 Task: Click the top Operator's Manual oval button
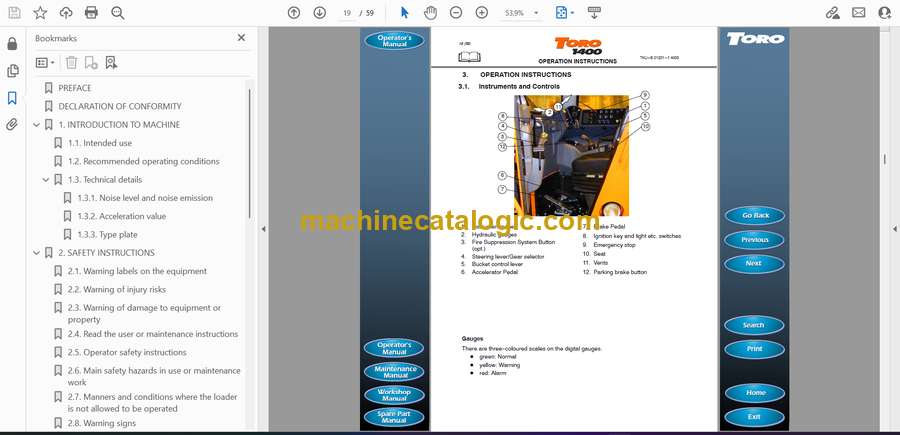point(394,41)
